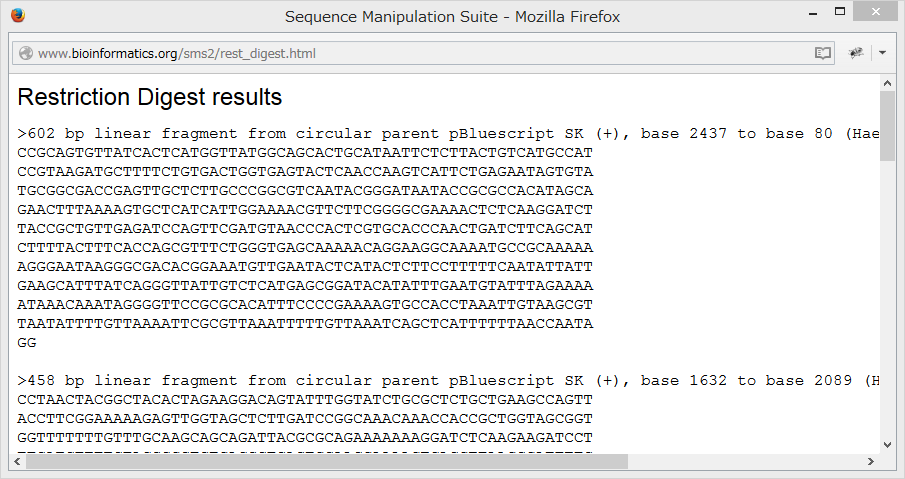
Task: Click the Restriction Digest results heading
Action: click(150, 98)
